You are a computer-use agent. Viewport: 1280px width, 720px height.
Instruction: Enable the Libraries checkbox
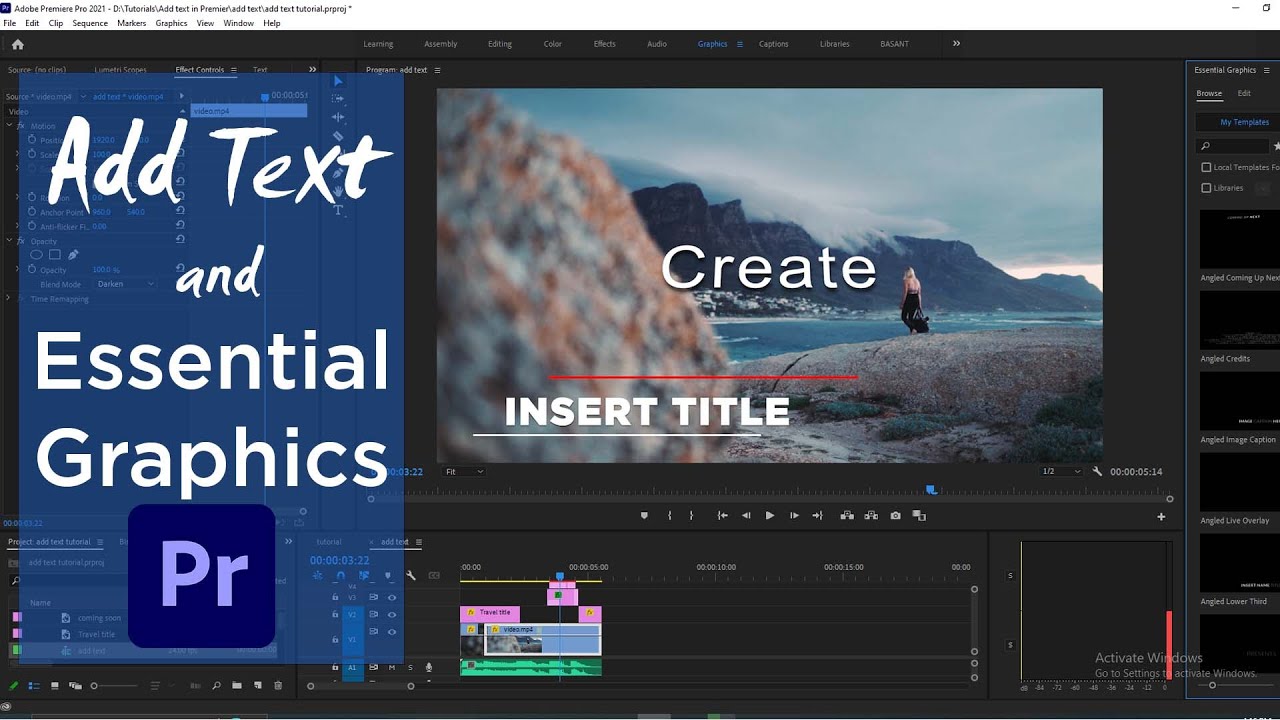[1206, 188]
